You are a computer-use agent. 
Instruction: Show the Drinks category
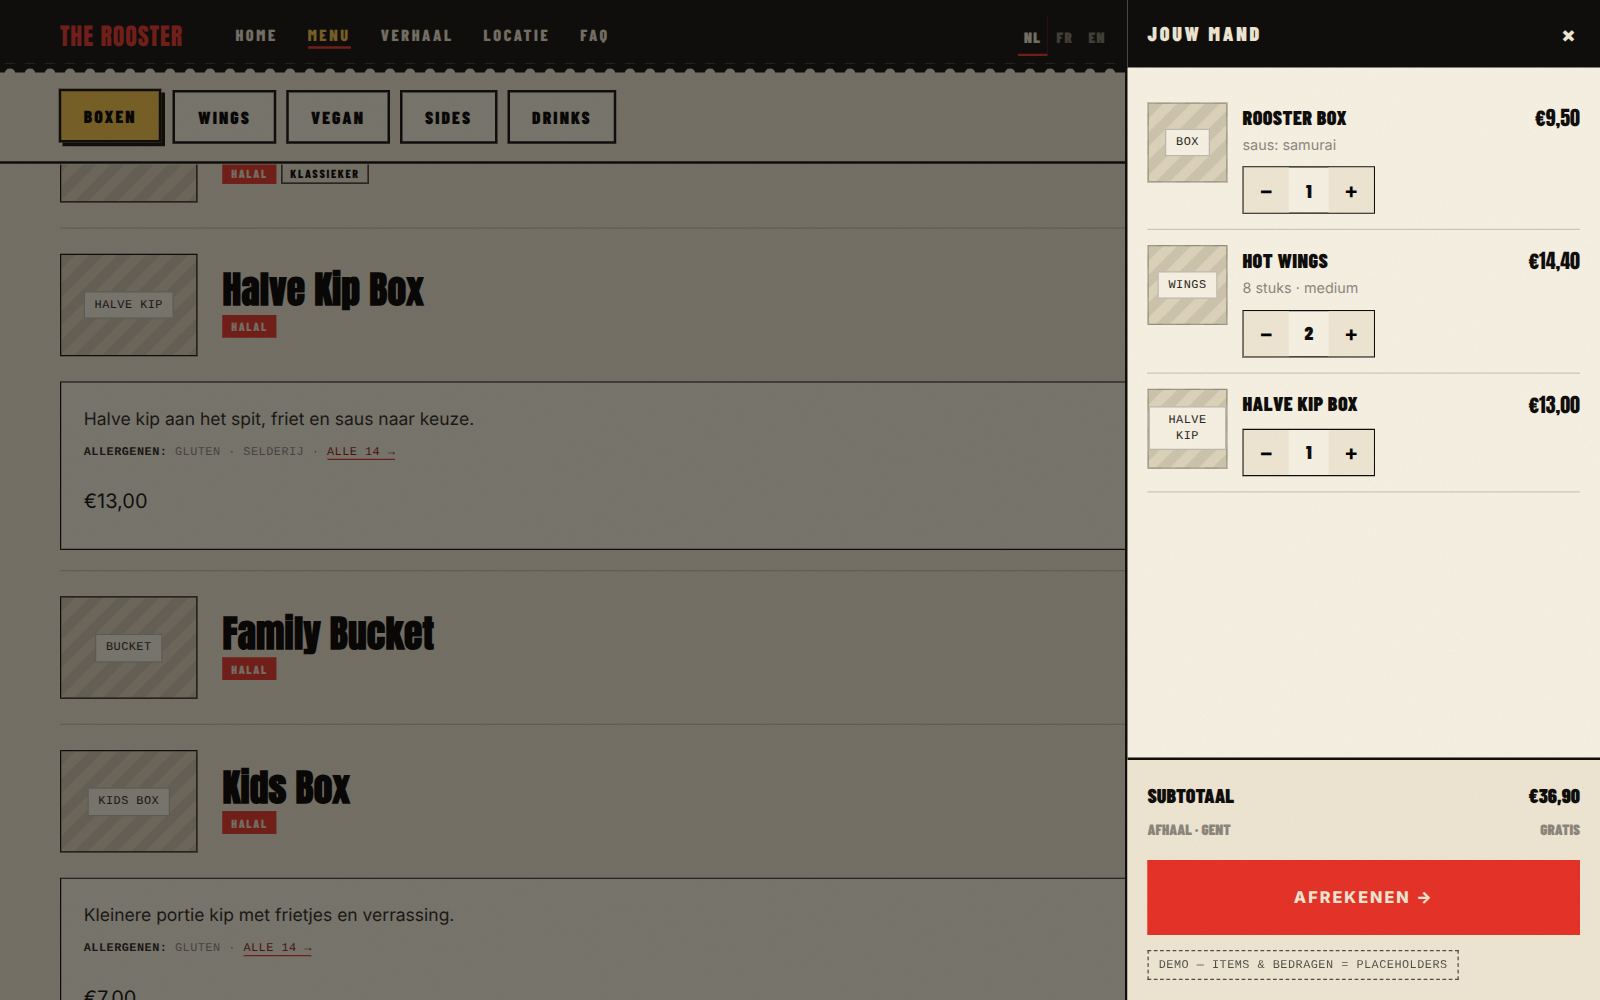click(561, 117)
